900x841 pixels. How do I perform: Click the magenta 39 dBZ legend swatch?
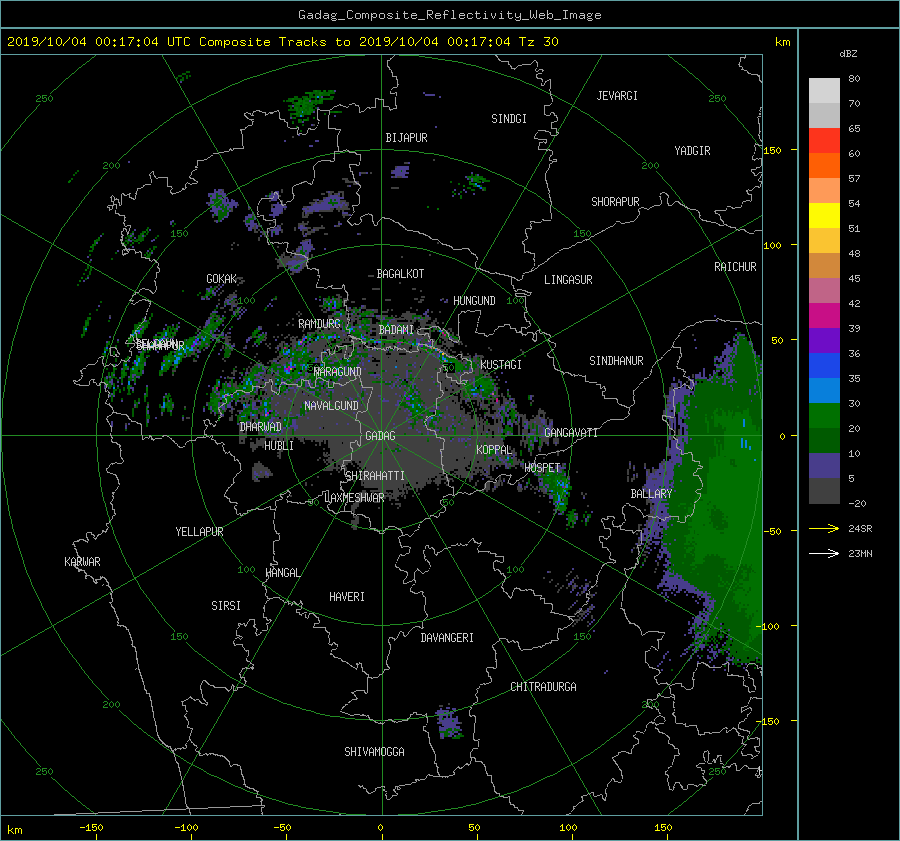(824, 315)
